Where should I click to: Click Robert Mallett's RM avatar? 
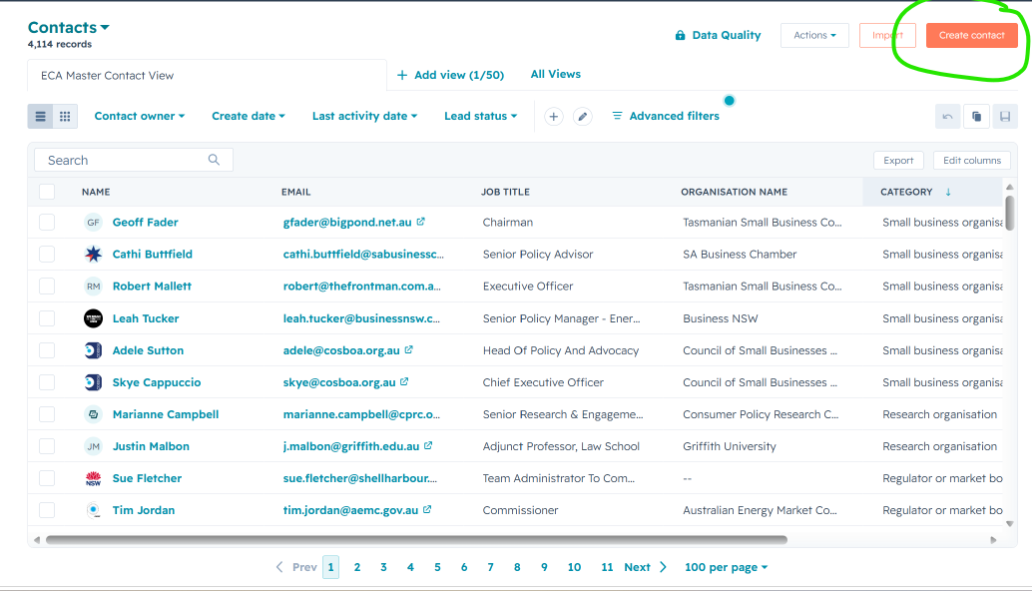click(x=93, y=286)
